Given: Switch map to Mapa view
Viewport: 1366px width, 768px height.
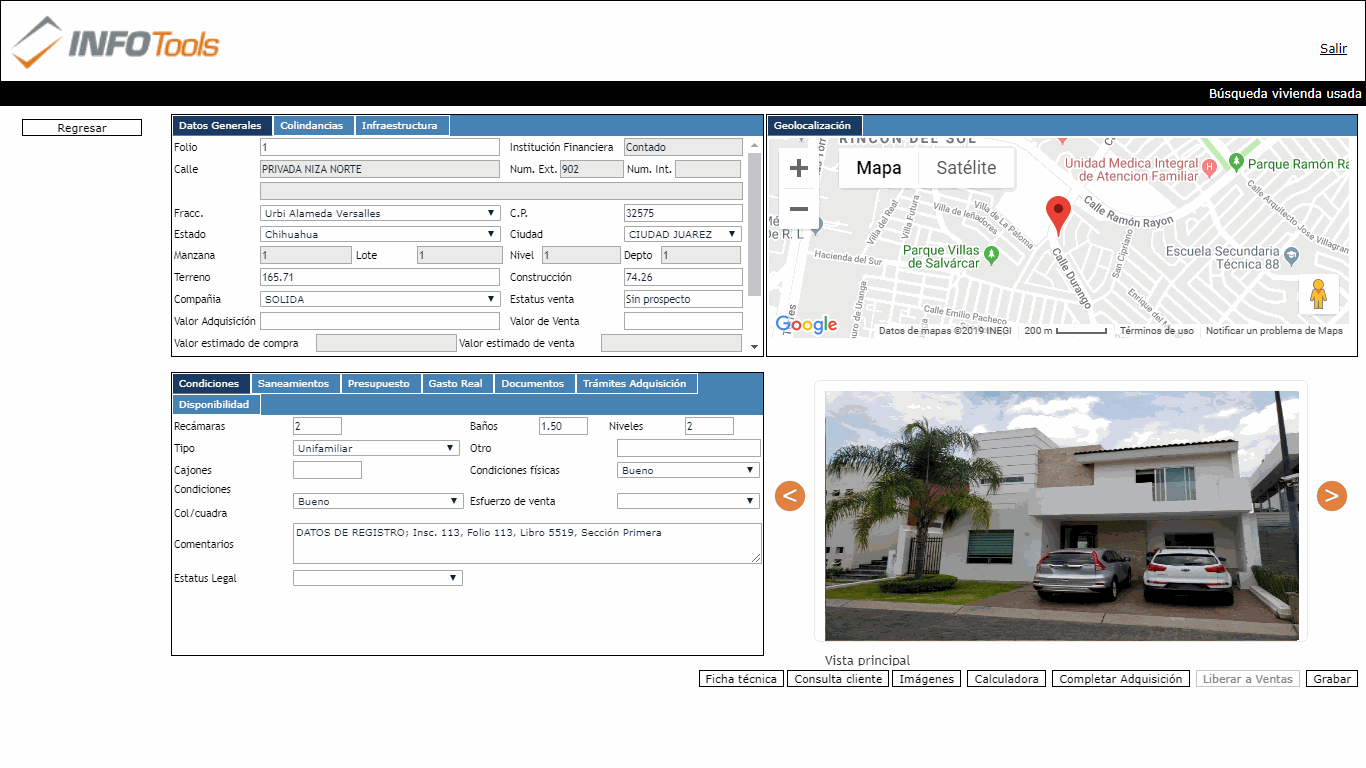Looking at the screenshot, I should click(x=879, y=168).
